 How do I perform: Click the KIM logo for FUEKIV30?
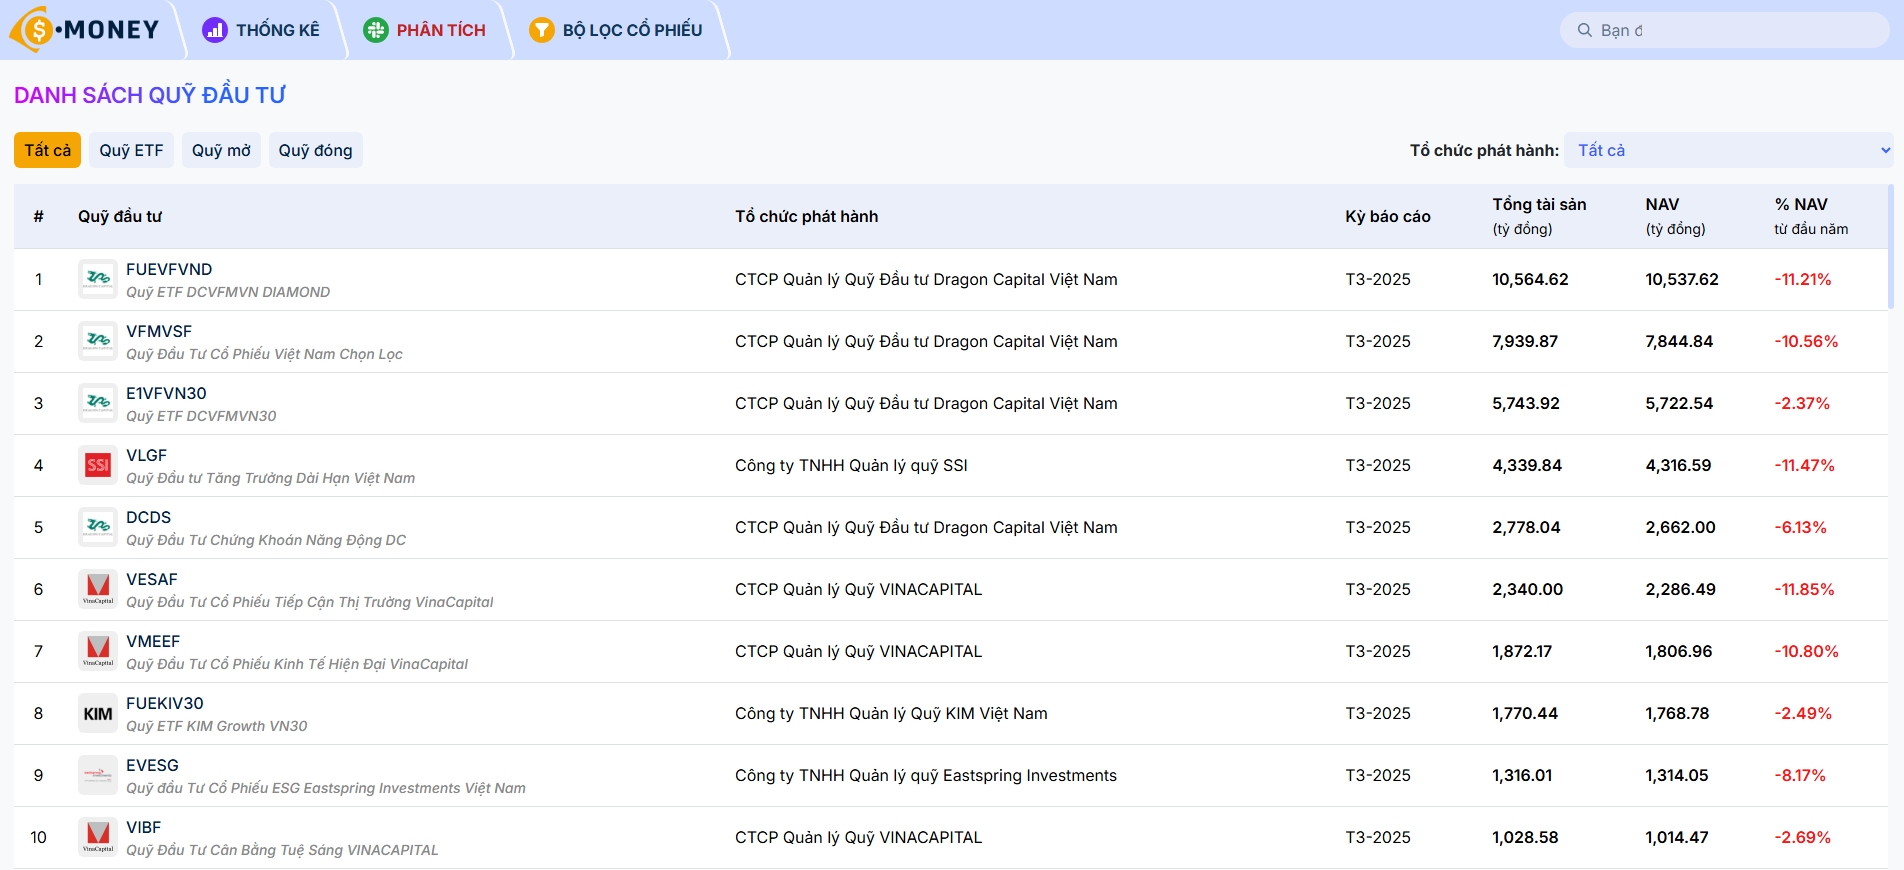tap(98, 713)
